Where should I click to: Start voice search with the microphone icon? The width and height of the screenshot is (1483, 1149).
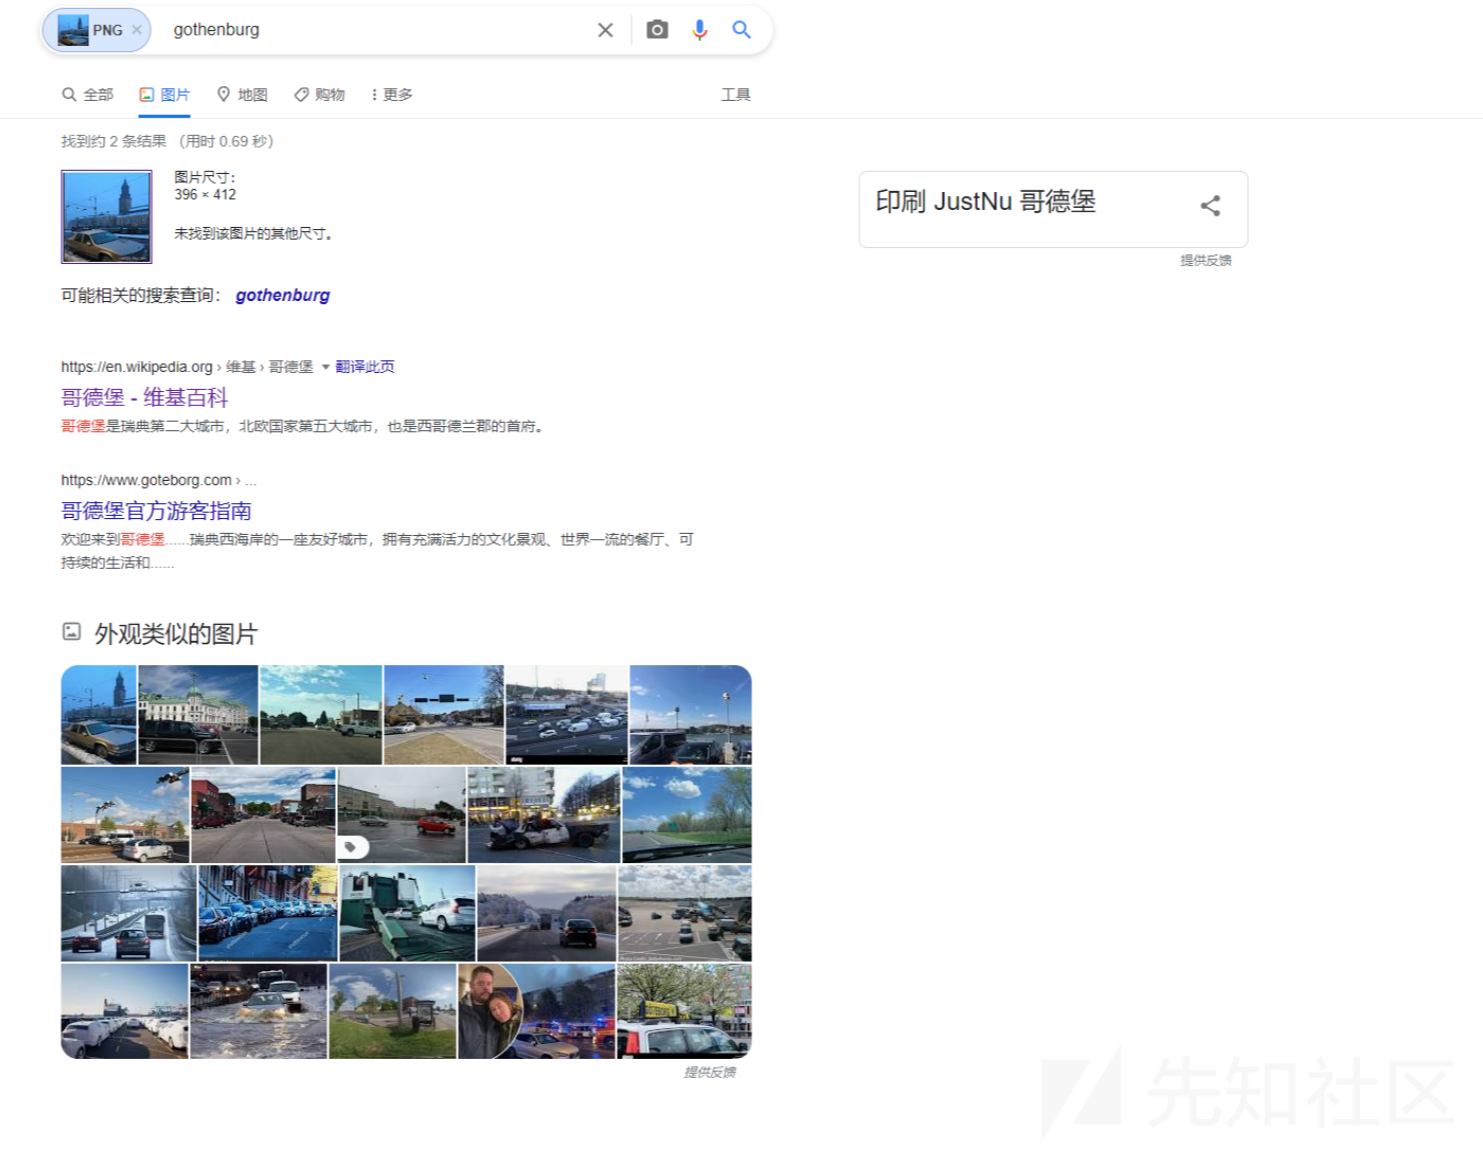700,30
